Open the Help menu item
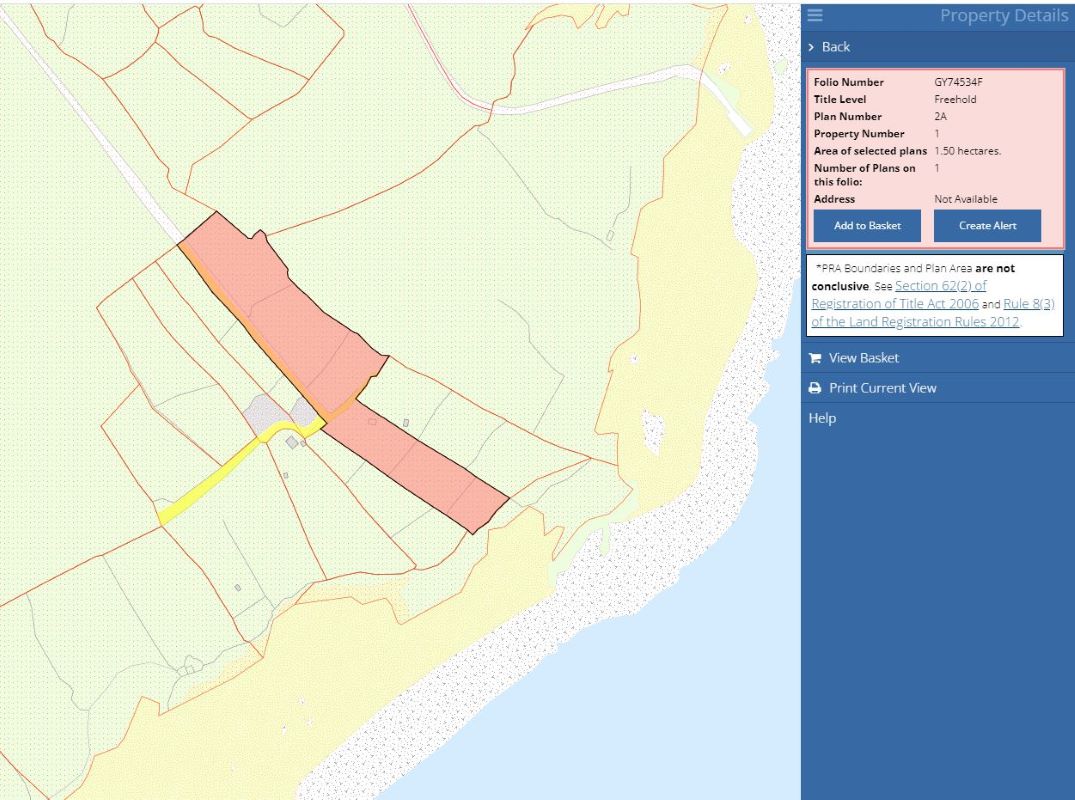This screenshot has width=1075, height=800. [x=822, y=418]
